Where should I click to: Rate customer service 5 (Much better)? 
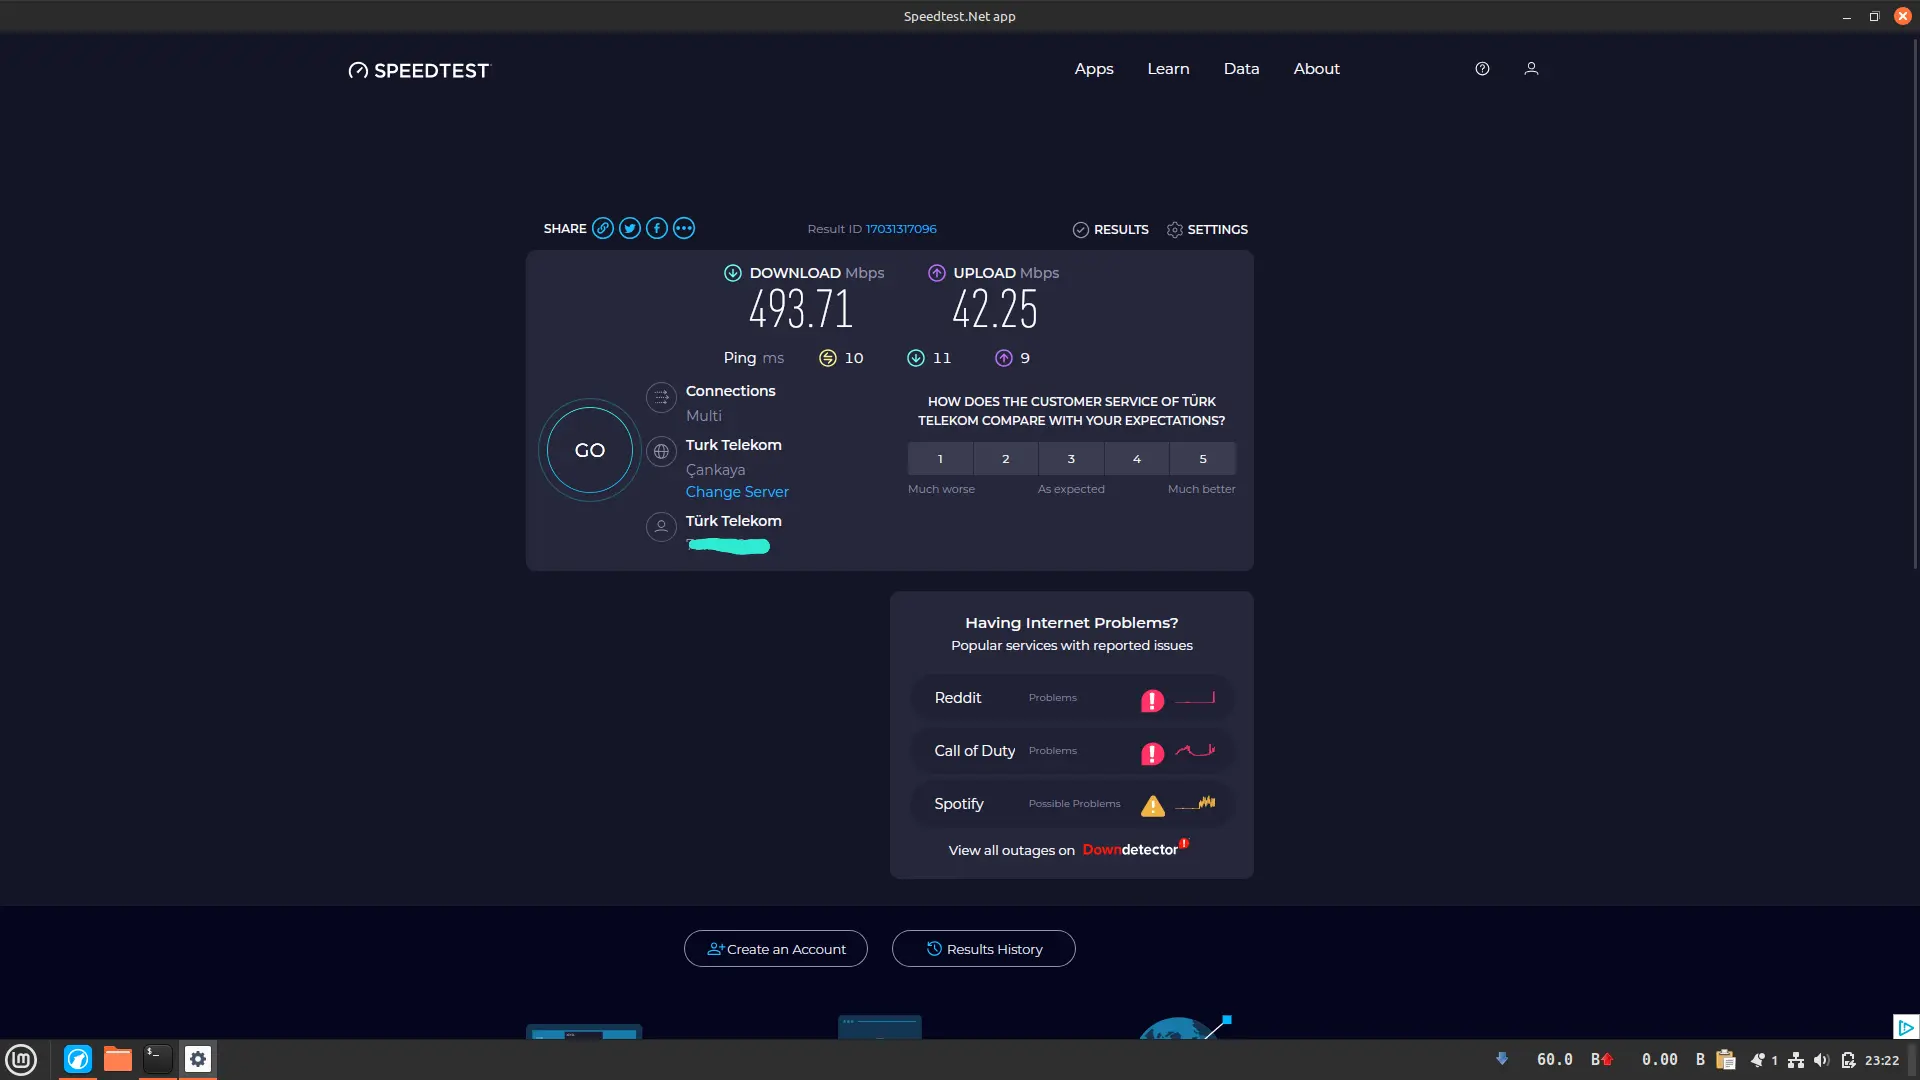[1203, 459]
